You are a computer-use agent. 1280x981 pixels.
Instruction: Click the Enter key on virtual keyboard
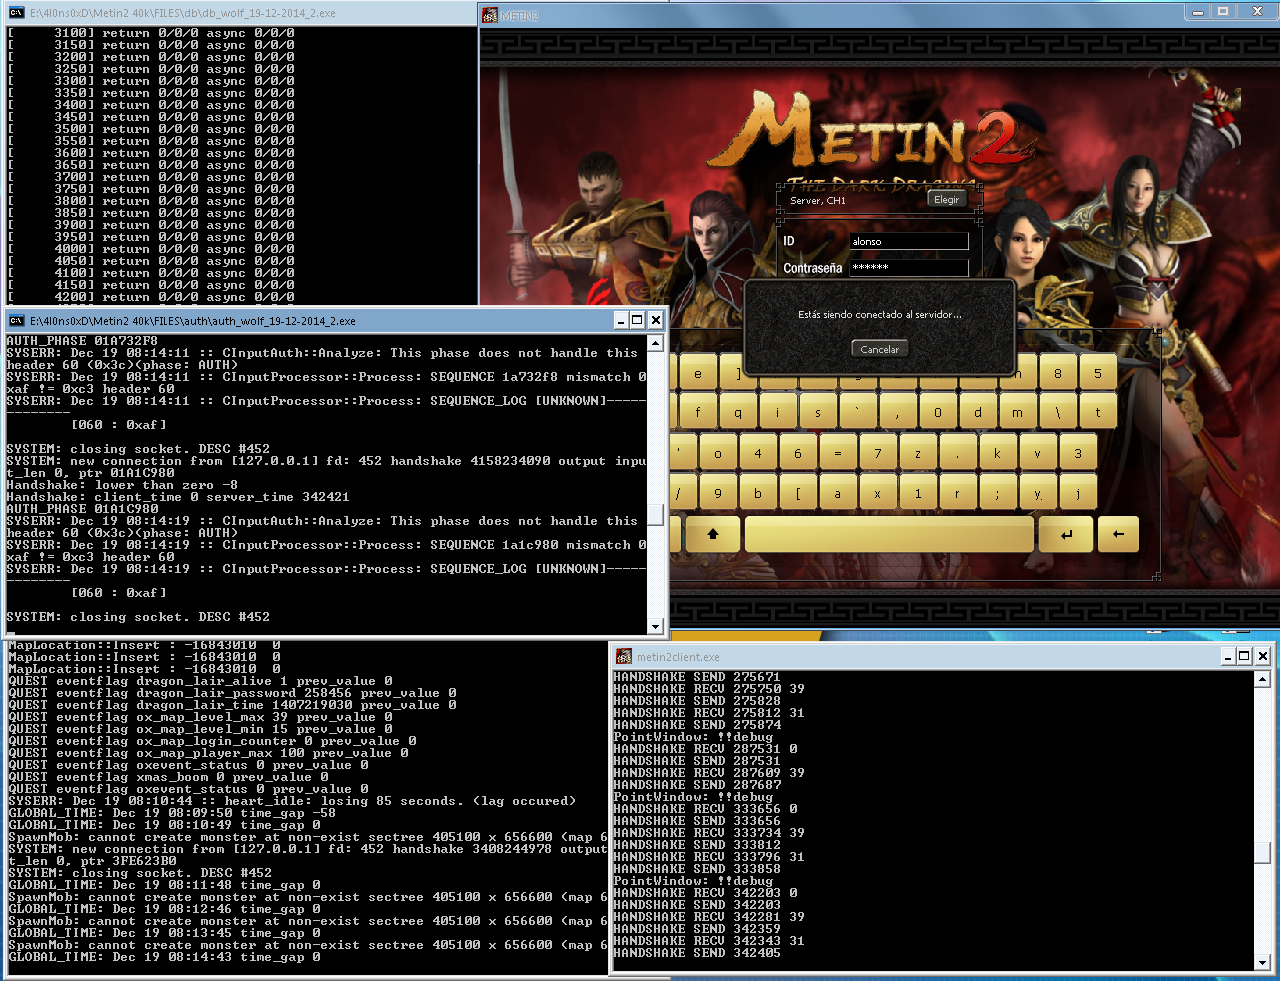point(1066,534)
